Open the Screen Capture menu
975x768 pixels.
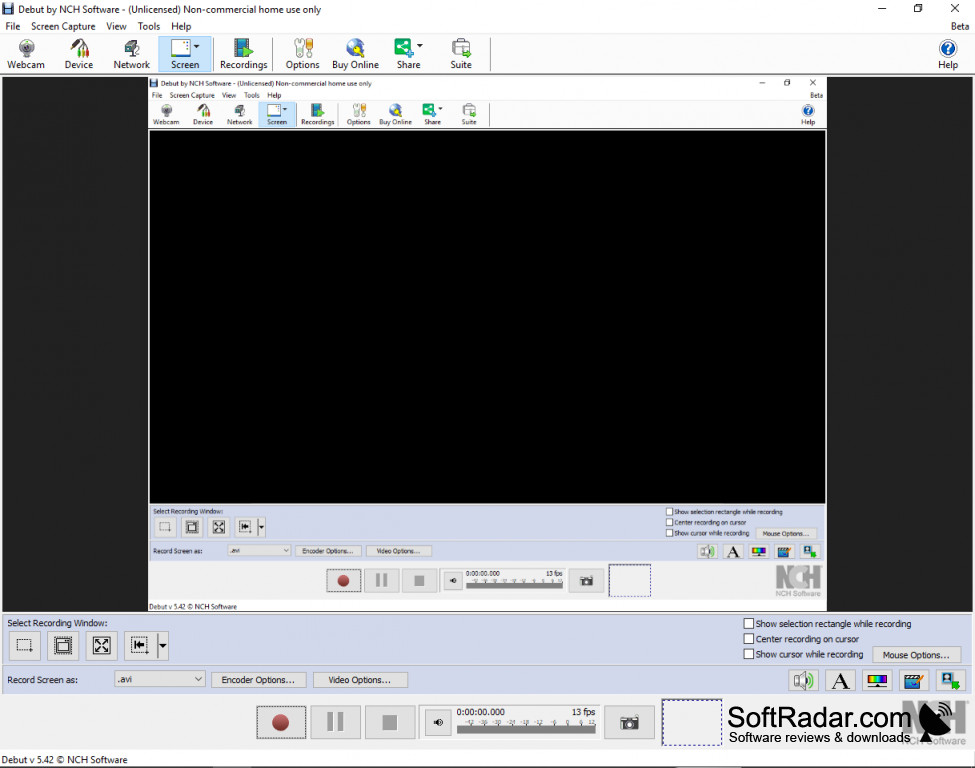click(63, 26)
